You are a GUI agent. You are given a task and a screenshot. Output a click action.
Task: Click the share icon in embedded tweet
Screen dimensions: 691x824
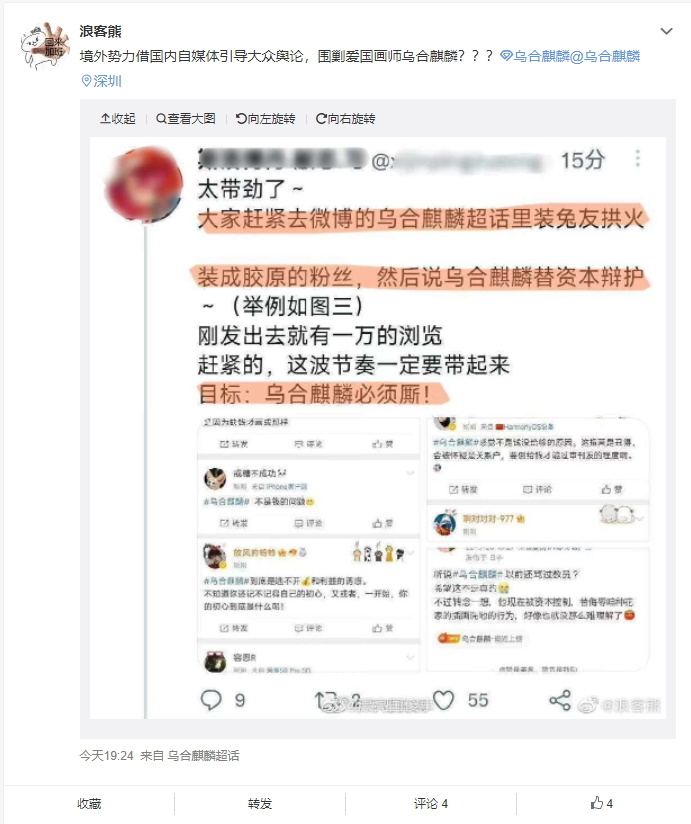coord(560,700)
